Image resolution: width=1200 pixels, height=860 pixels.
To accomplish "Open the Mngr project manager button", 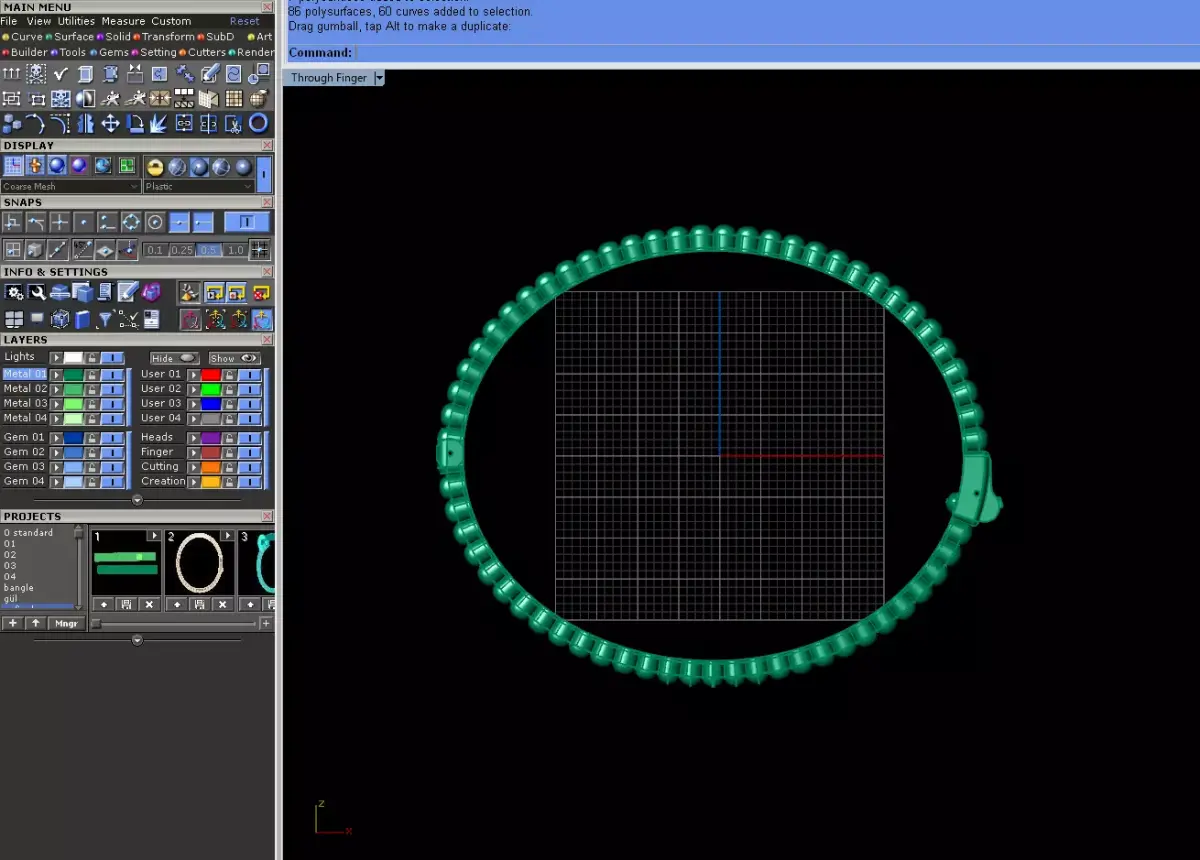I will pyautogui.click(x=64, y=623).
